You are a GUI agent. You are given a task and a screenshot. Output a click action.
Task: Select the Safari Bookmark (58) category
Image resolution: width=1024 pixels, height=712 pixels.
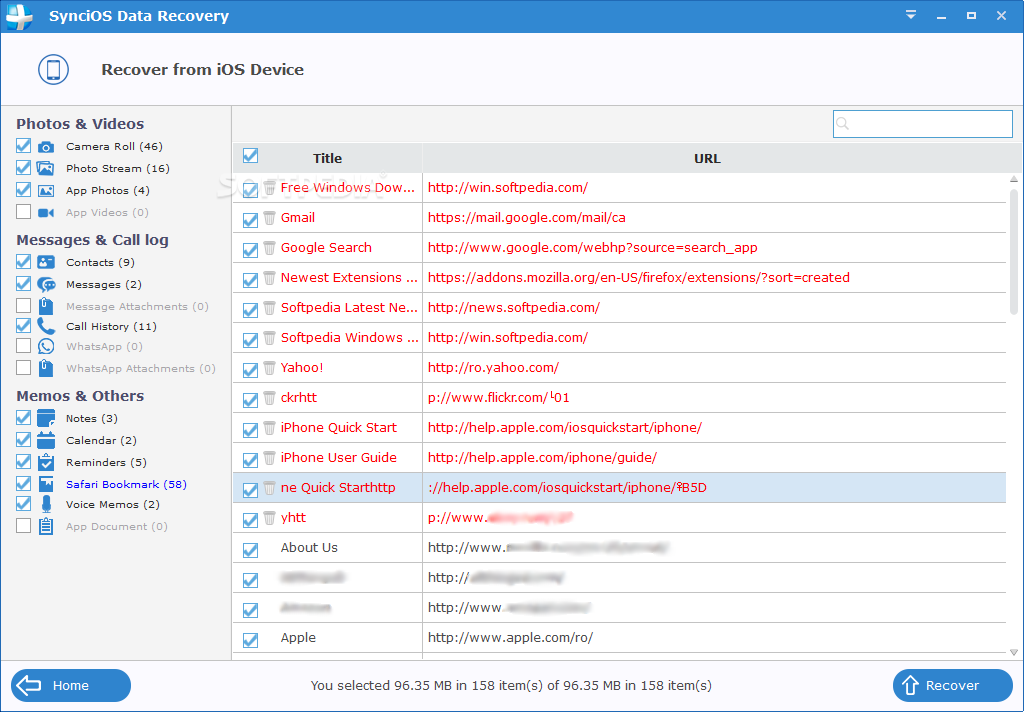click(126, 484)
